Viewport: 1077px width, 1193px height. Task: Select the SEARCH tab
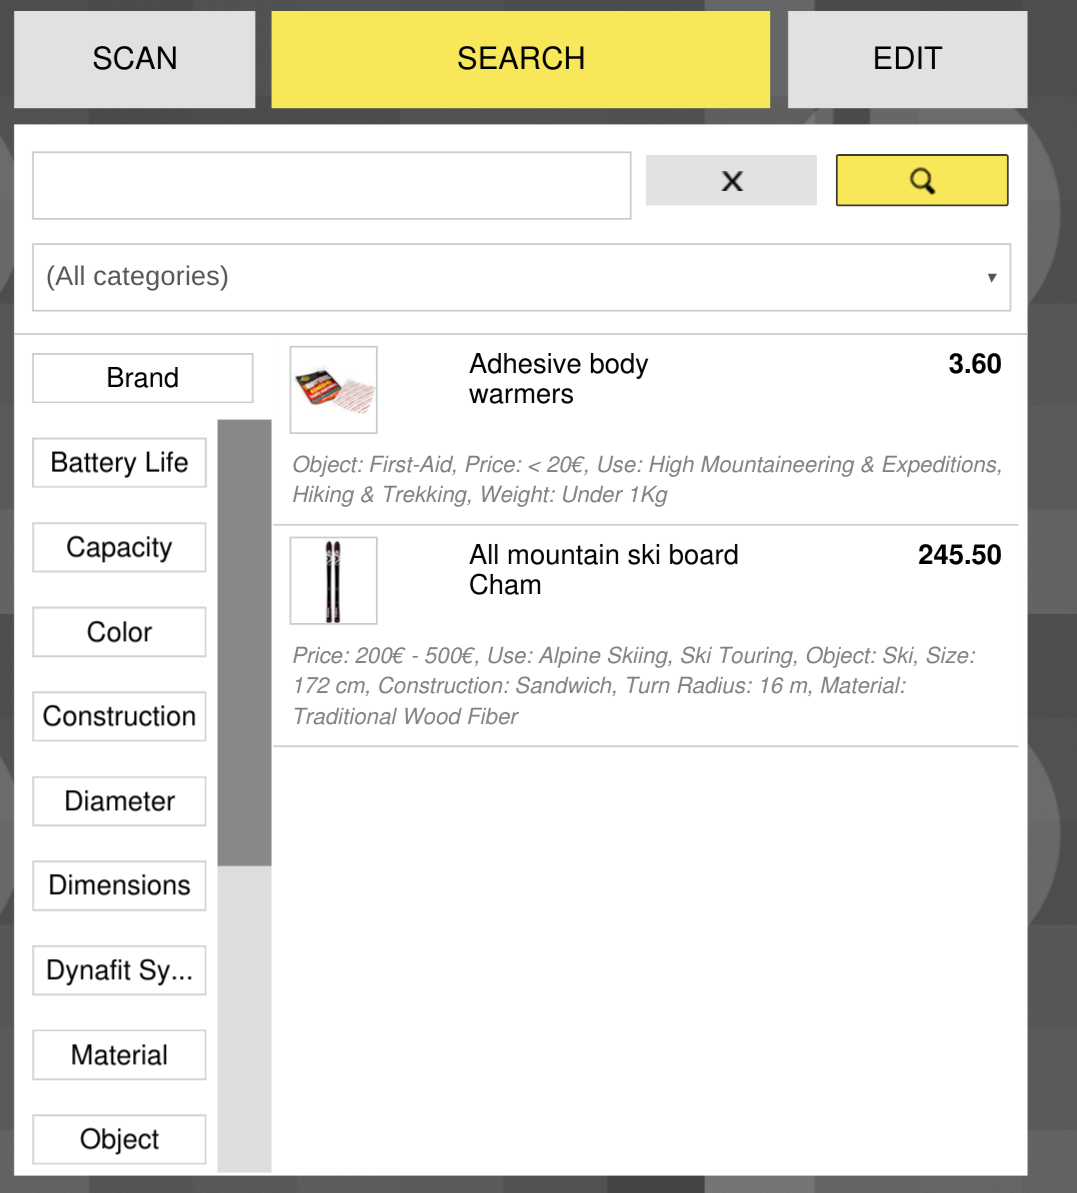coord(520,59)
